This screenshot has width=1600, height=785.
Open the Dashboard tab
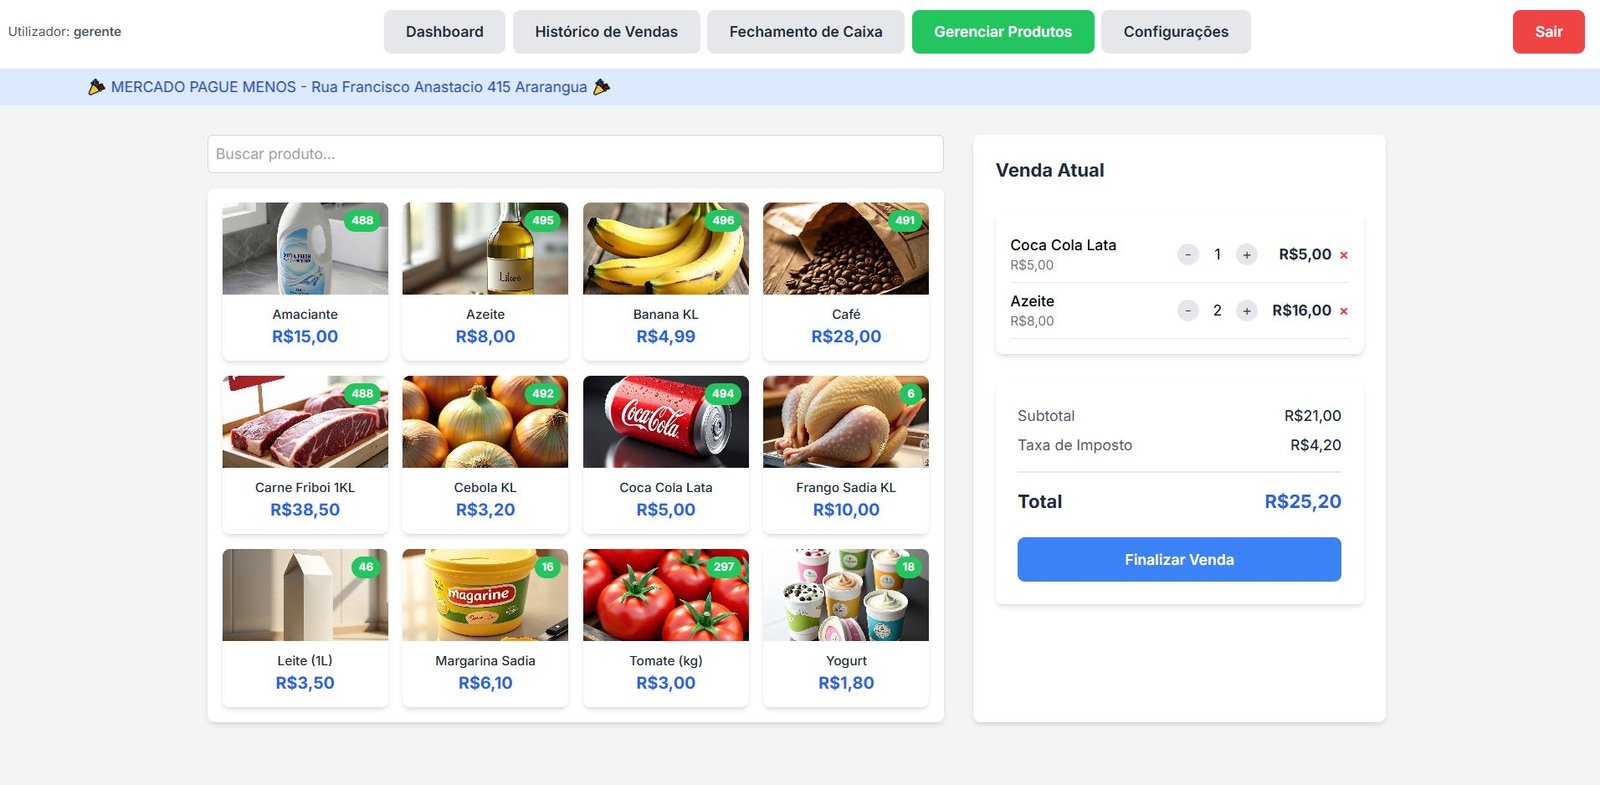pos(444,32)
